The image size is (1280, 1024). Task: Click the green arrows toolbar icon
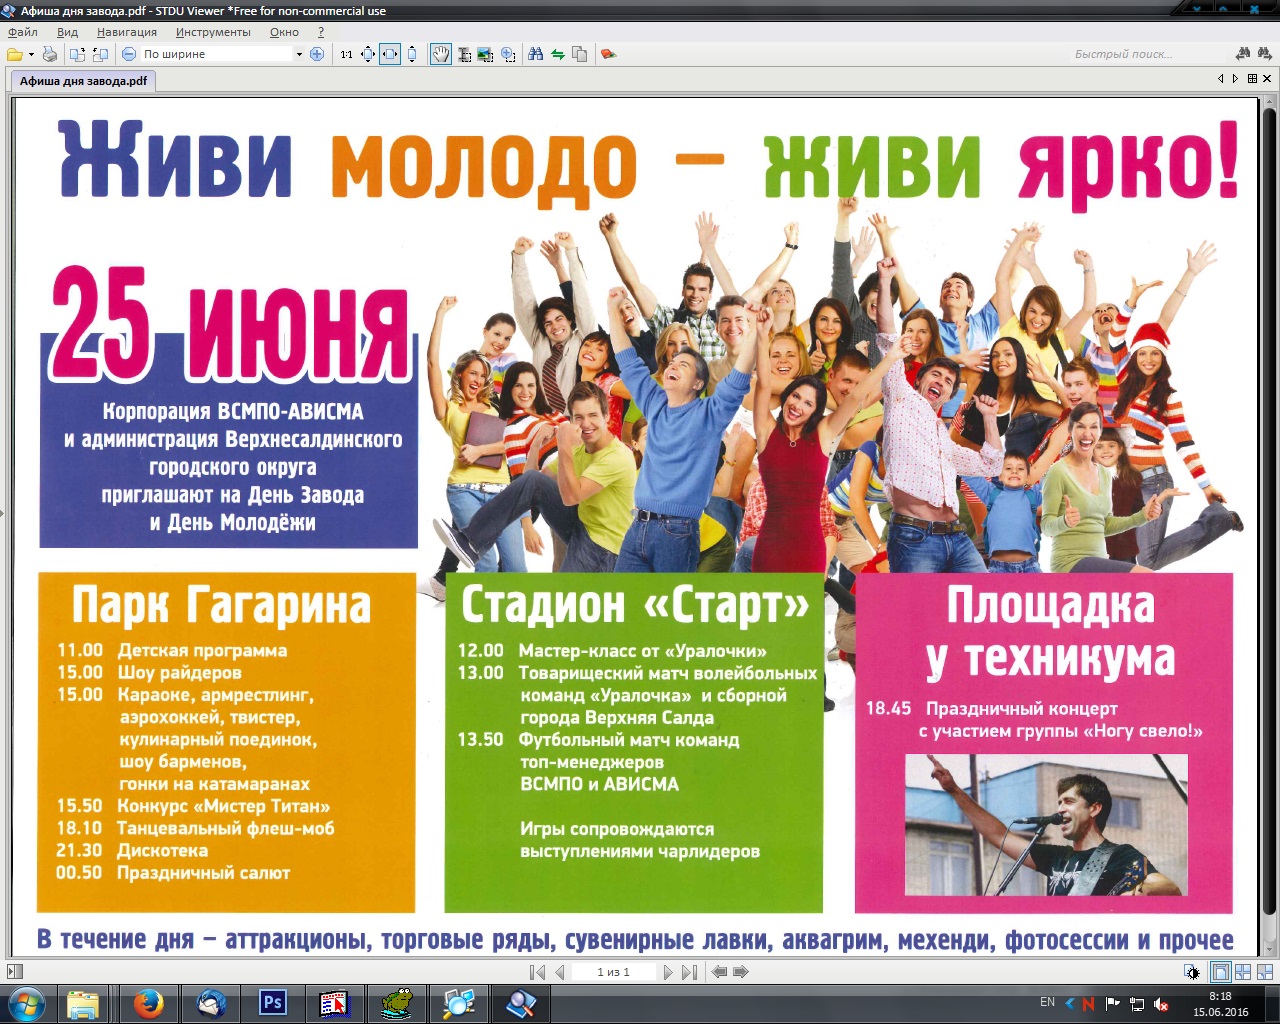click(557, 54)
